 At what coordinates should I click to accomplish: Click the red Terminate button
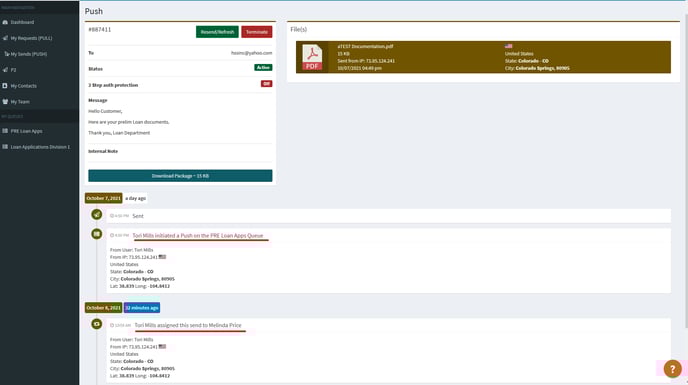pos(257,32)
